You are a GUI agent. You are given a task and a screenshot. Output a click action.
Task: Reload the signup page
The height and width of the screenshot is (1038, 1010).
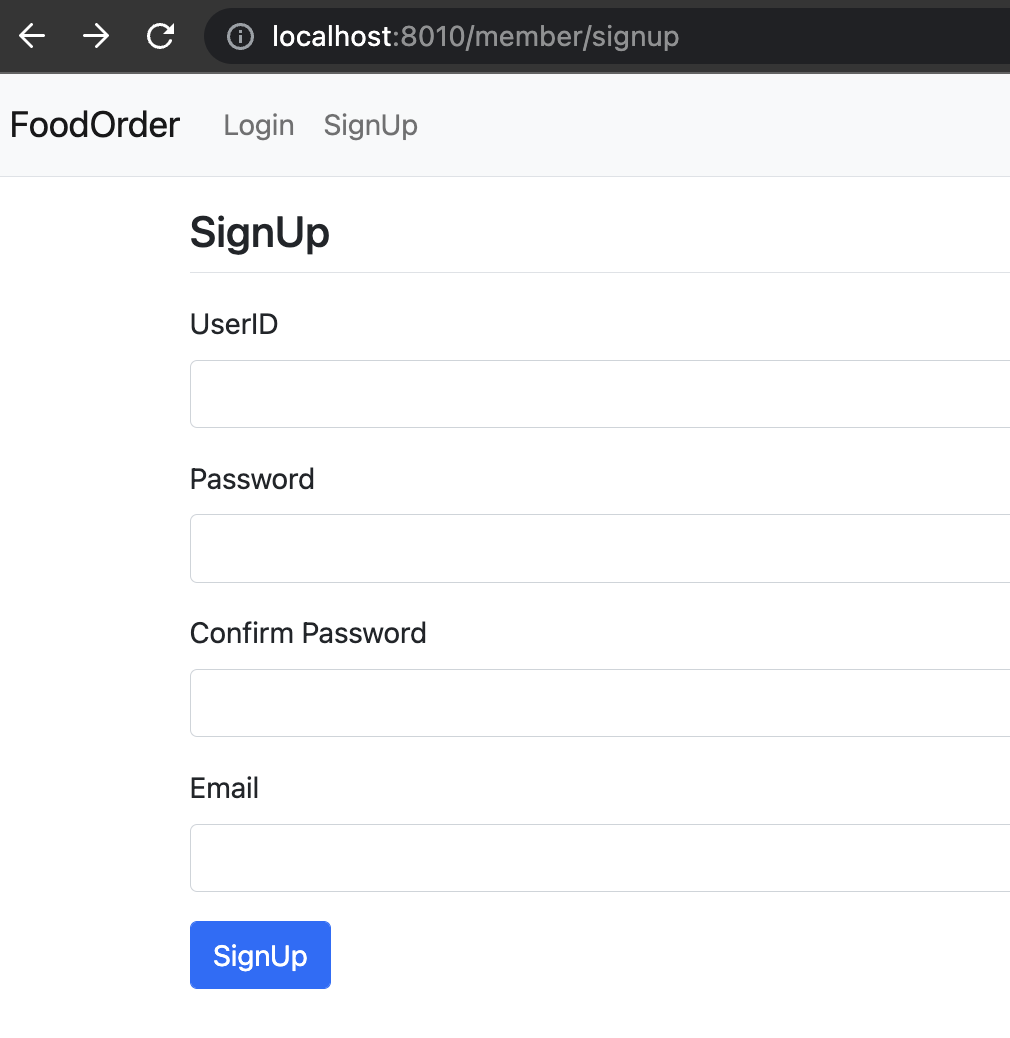[x=160, y=36]
